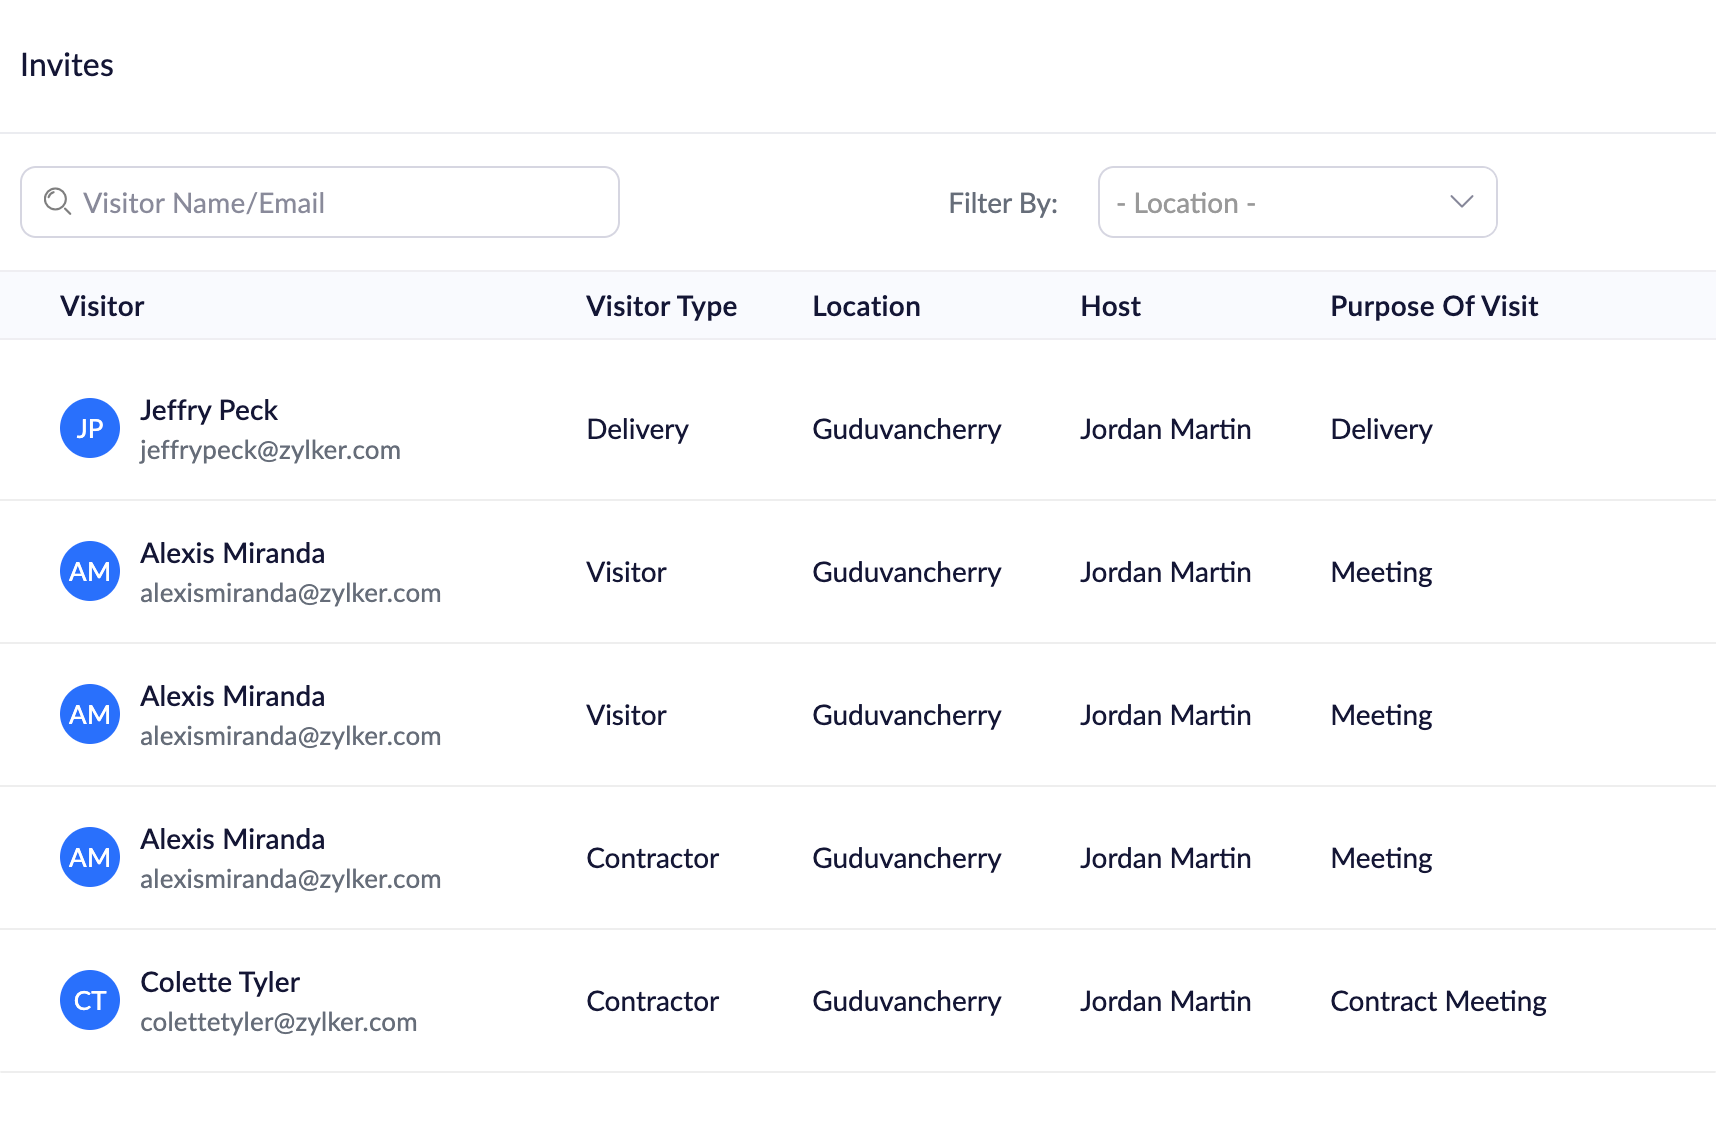Focus the Visitor Name/Email search field
Screen dimensions: 1716x1124
[x=340, y=202]
